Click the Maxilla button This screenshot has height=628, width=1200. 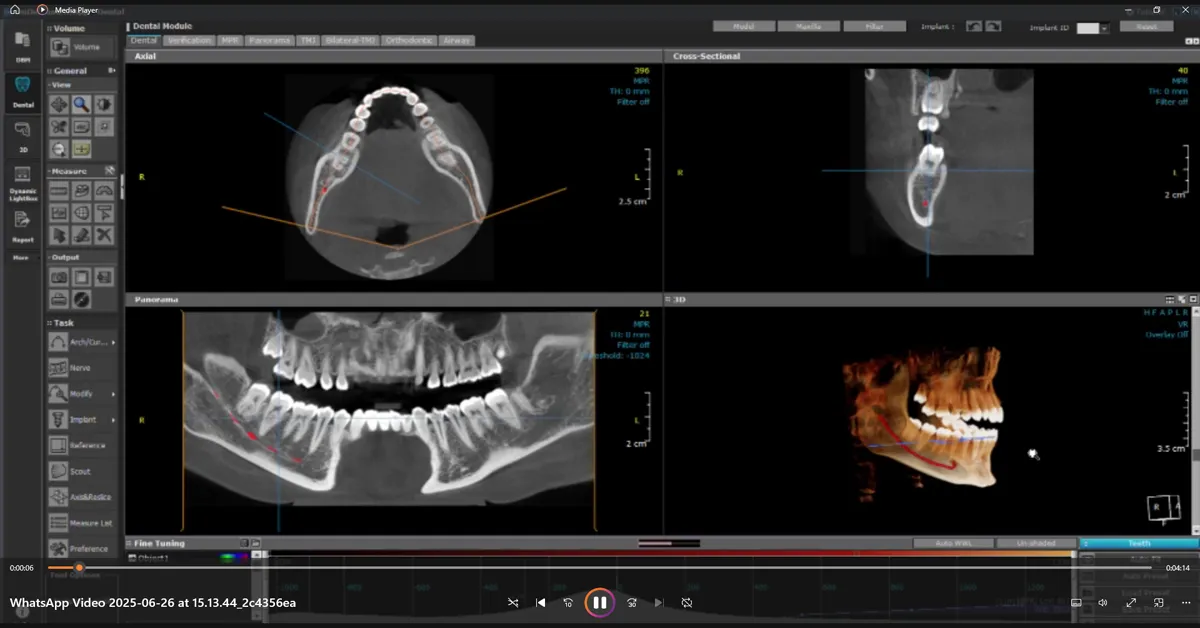point(808,27)
